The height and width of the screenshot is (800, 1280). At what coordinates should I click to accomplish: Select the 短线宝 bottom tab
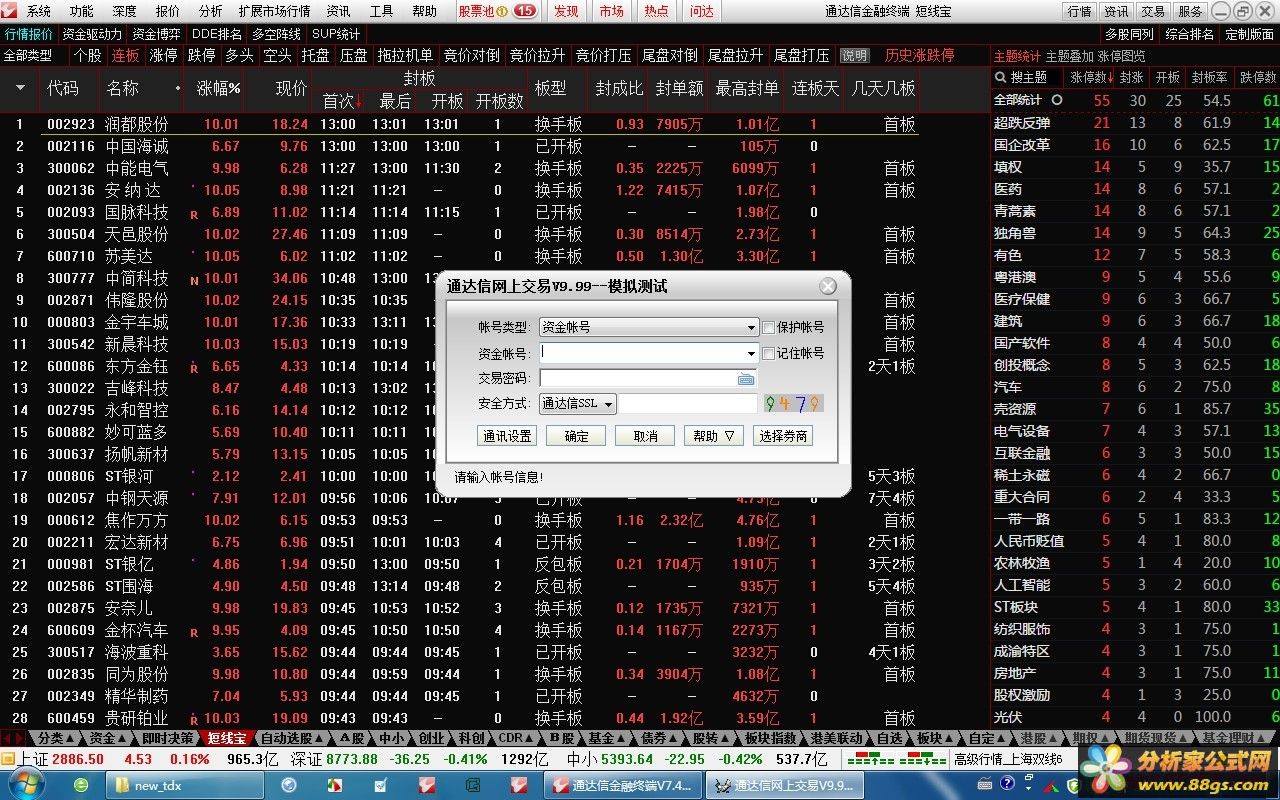(x=226, y=738)
